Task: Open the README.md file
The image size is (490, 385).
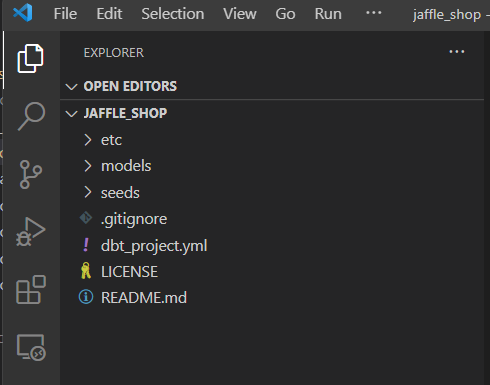Action: (144, 298)
